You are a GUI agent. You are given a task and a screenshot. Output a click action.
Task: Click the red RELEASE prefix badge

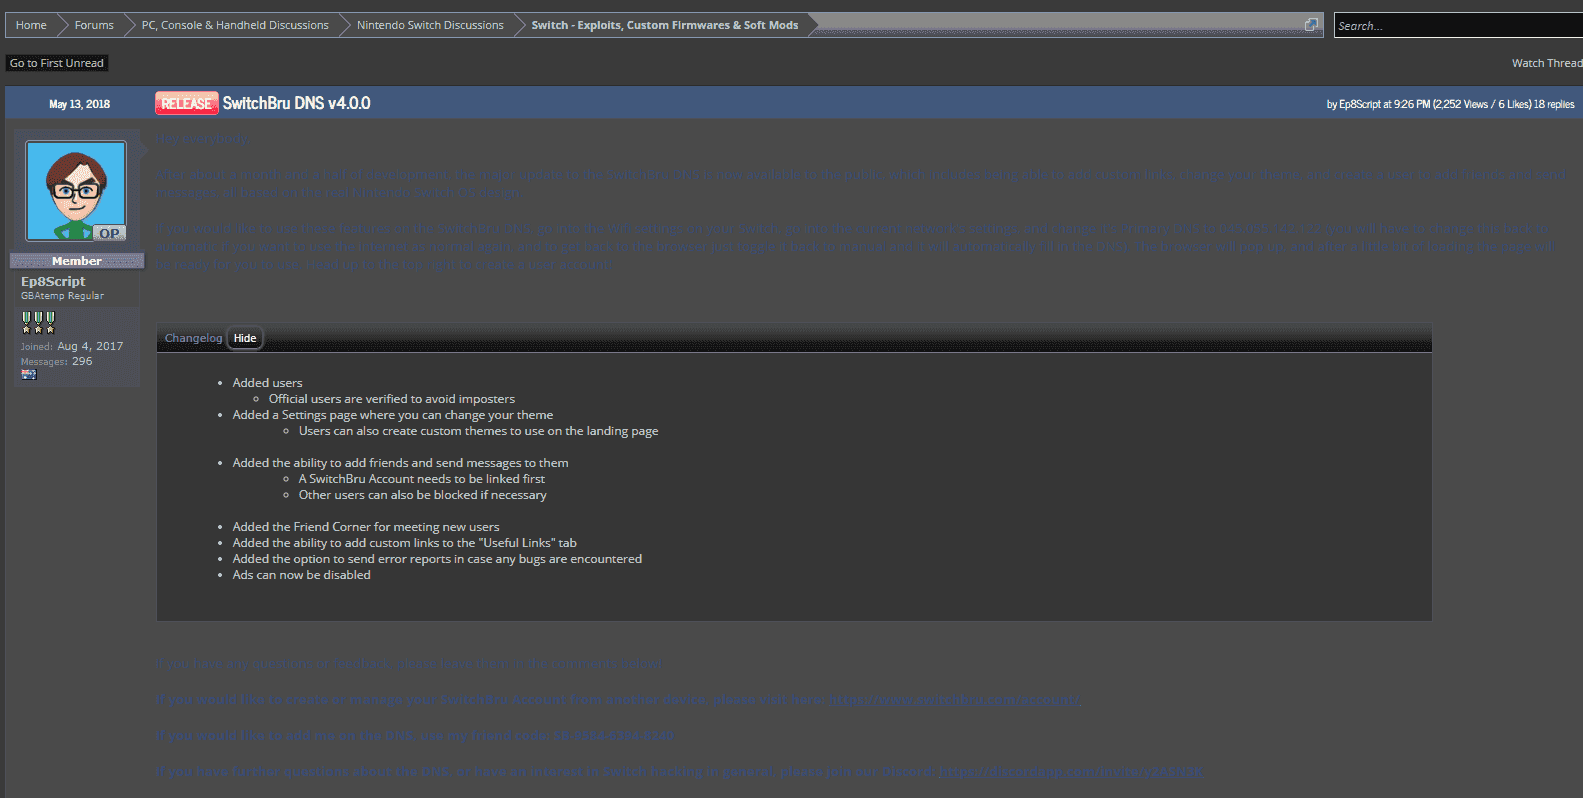[187, 103]
